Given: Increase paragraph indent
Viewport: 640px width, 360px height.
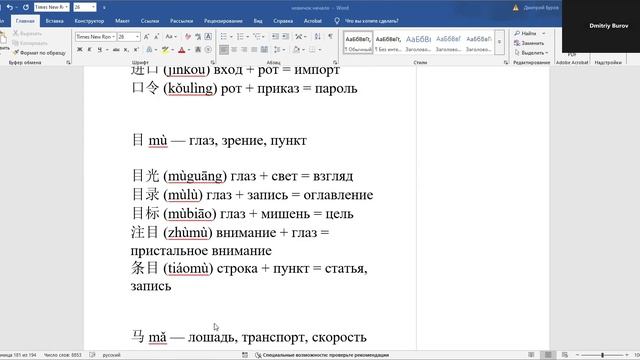Looking at the screenshot, I should click(285, 37).
